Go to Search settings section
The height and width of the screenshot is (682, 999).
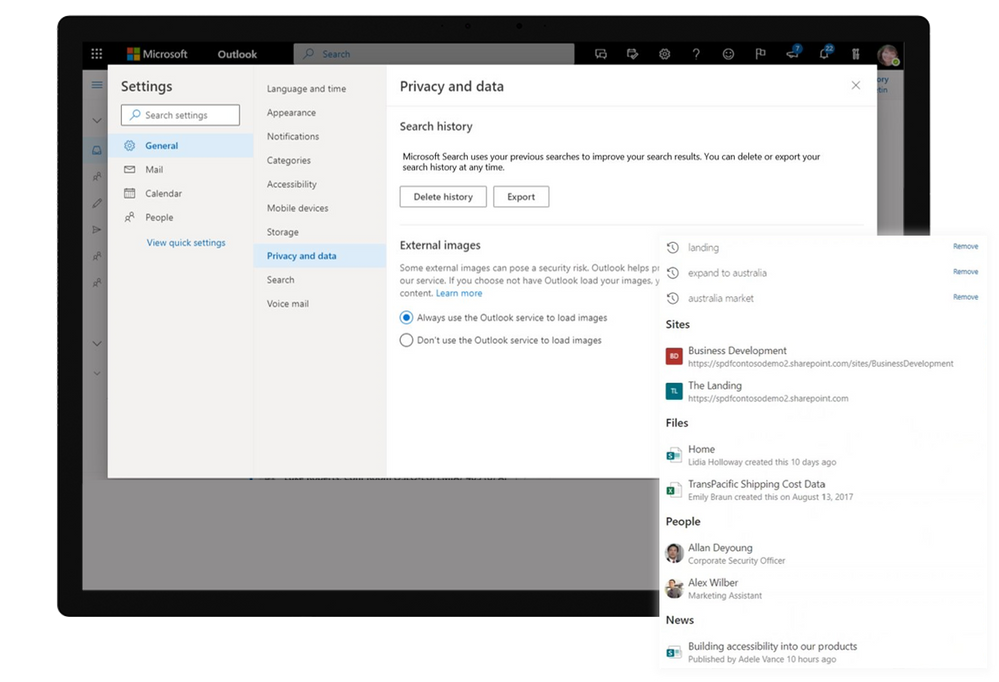click(x=280, y=280)
